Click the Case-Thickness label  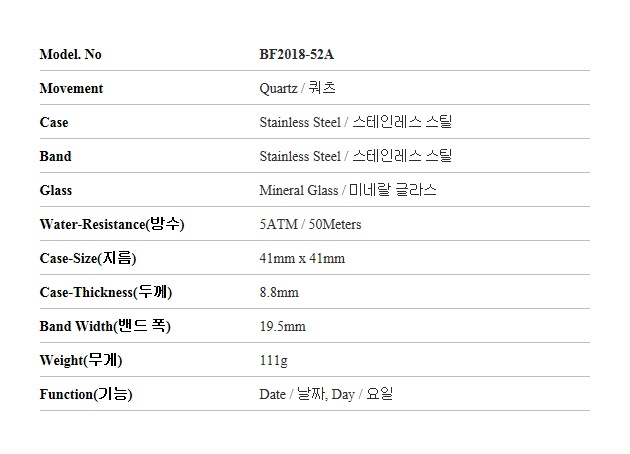pos(106,292)
